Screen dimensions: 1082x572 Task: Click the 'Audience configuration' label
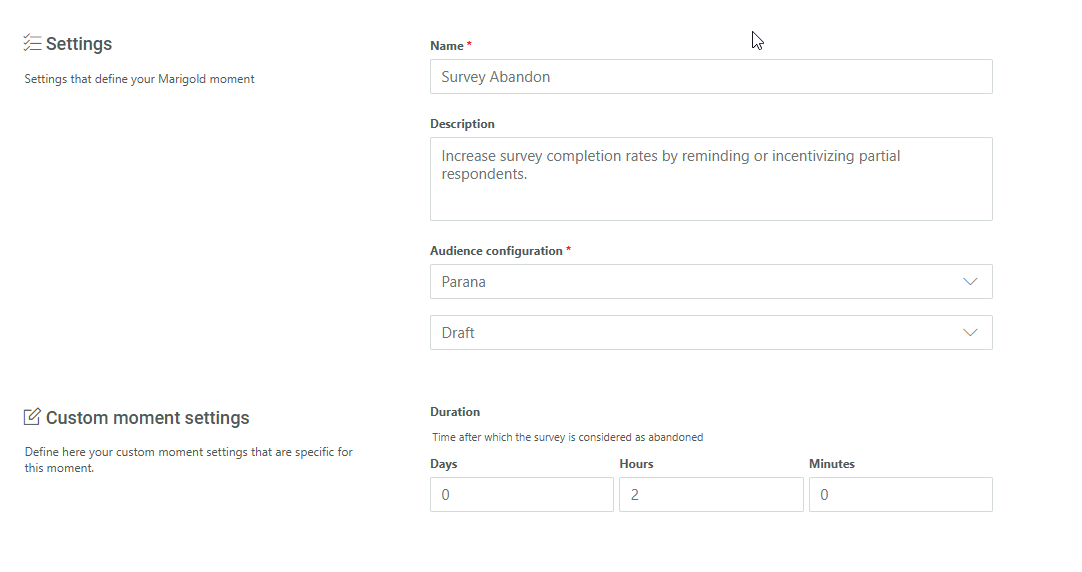[x=496, y=251]
